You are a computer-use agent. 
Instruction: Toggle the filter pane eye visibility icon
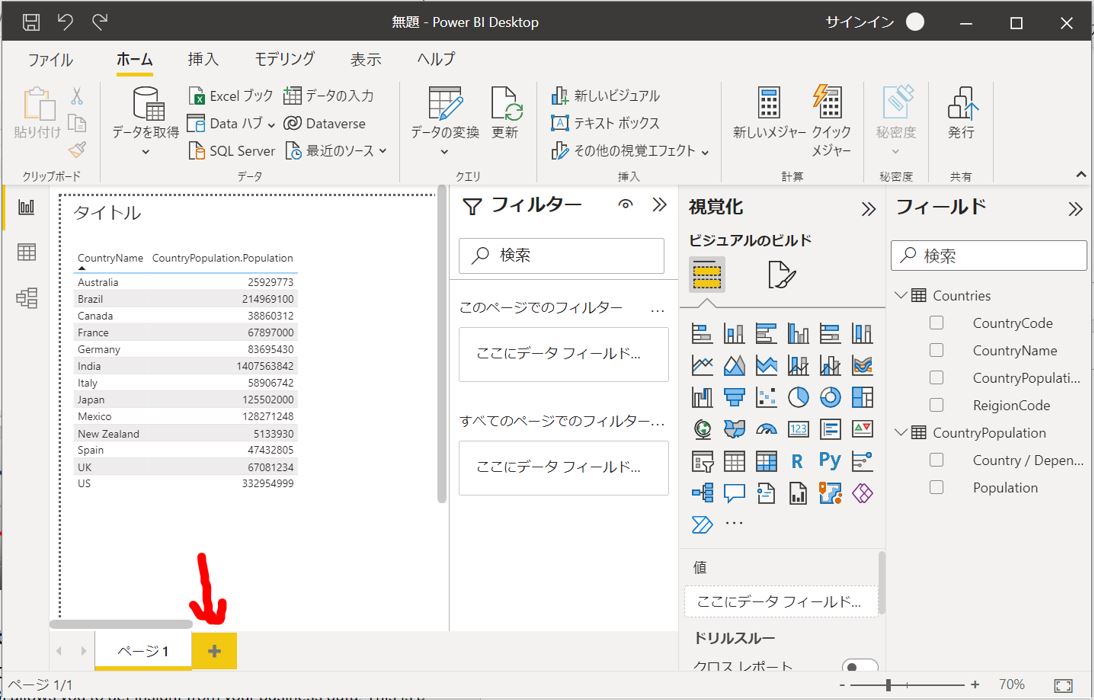point(625,204)
